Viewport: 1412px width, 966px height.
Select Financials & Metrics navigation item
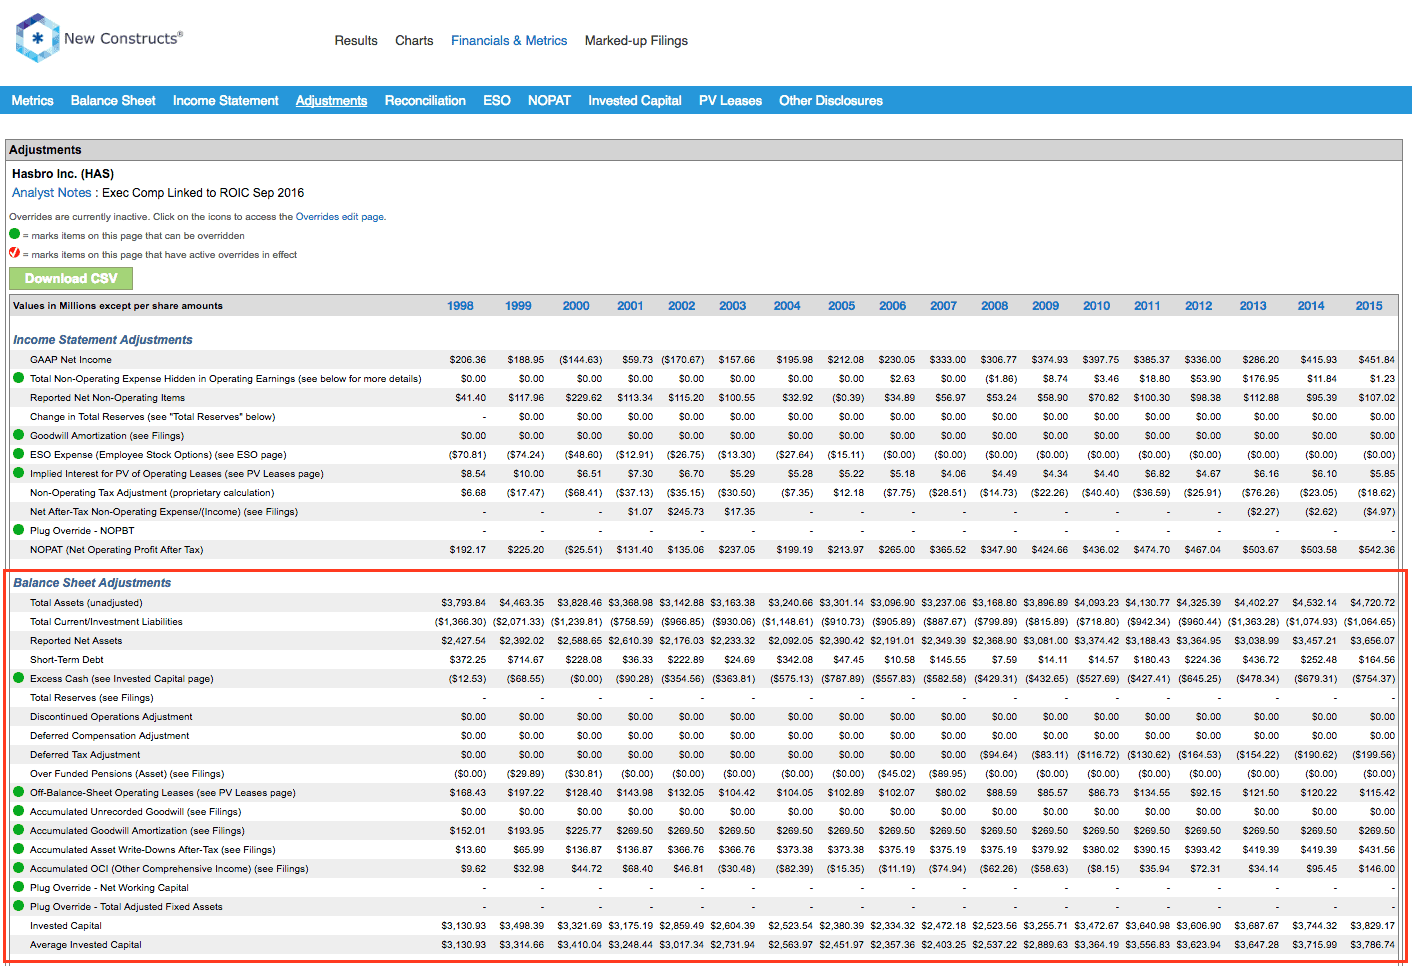pos(509,41)
